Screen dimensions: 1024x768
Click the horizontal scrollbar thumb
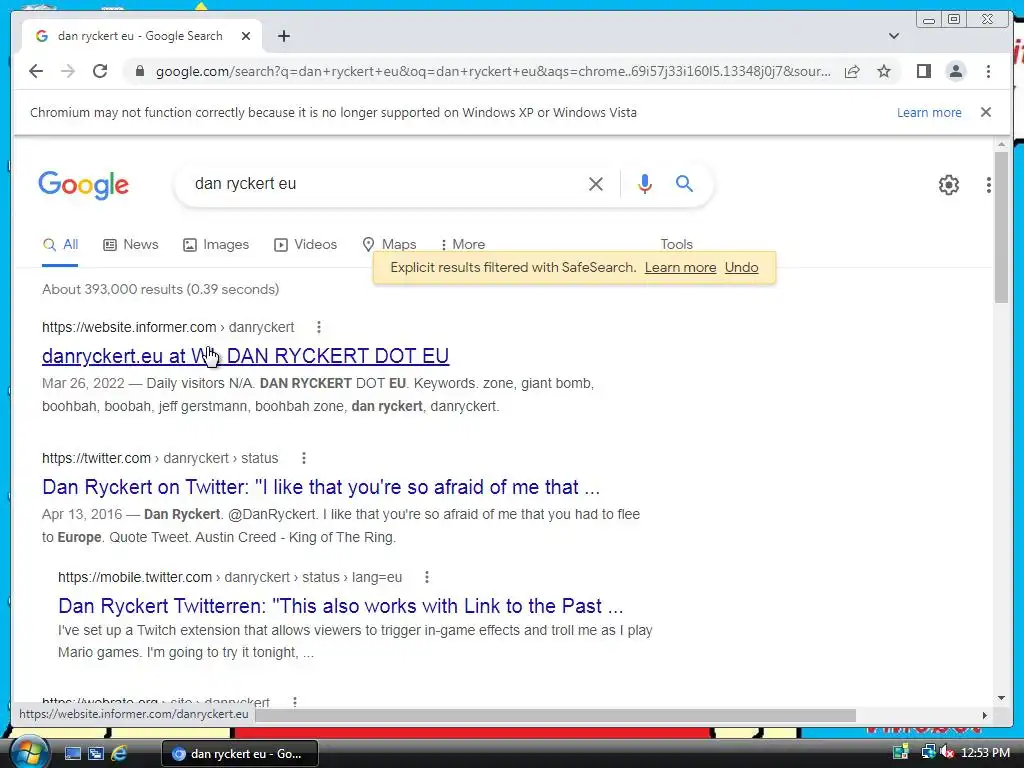[555, 716]
